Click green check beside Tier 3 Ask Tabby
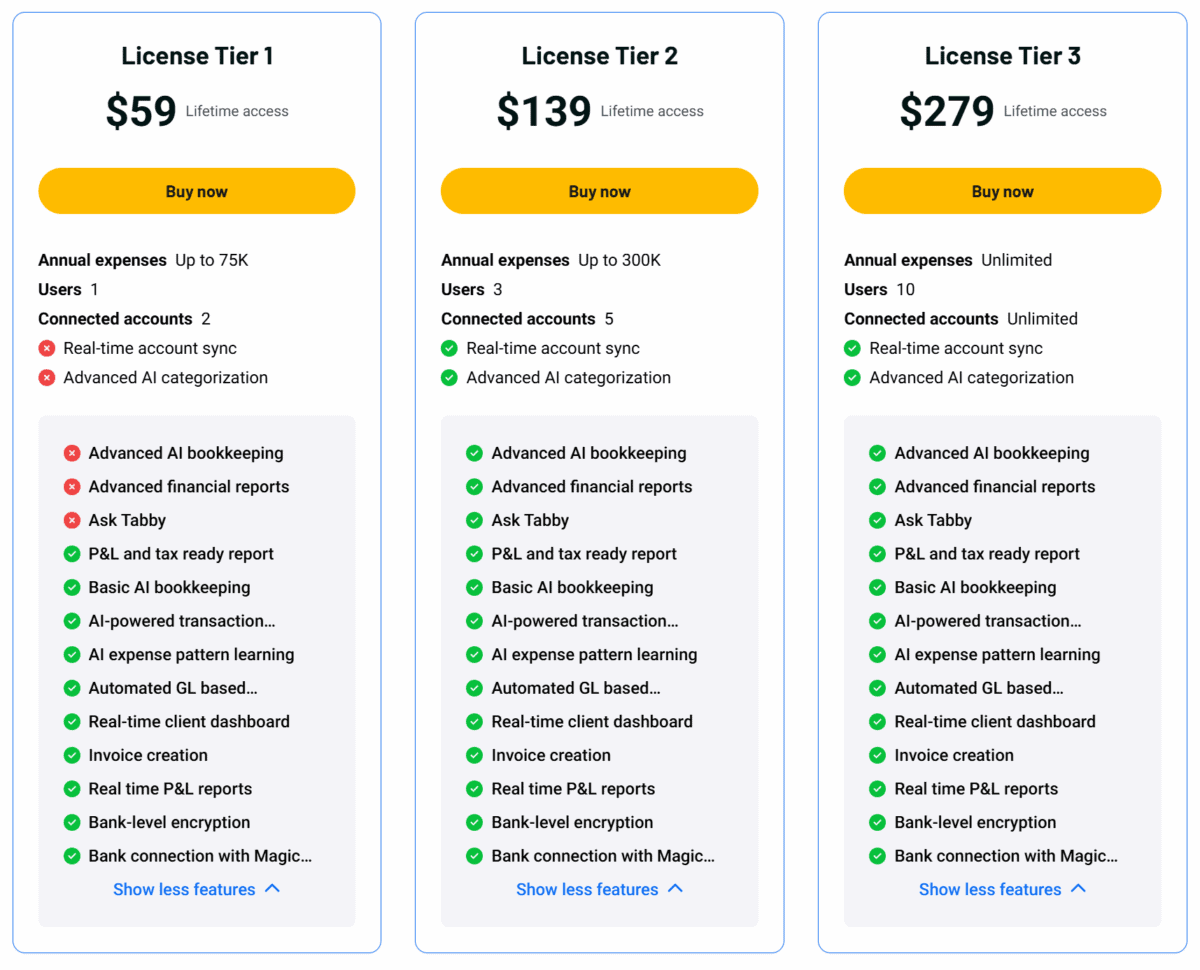1200x970 pixels. point(877,521)
